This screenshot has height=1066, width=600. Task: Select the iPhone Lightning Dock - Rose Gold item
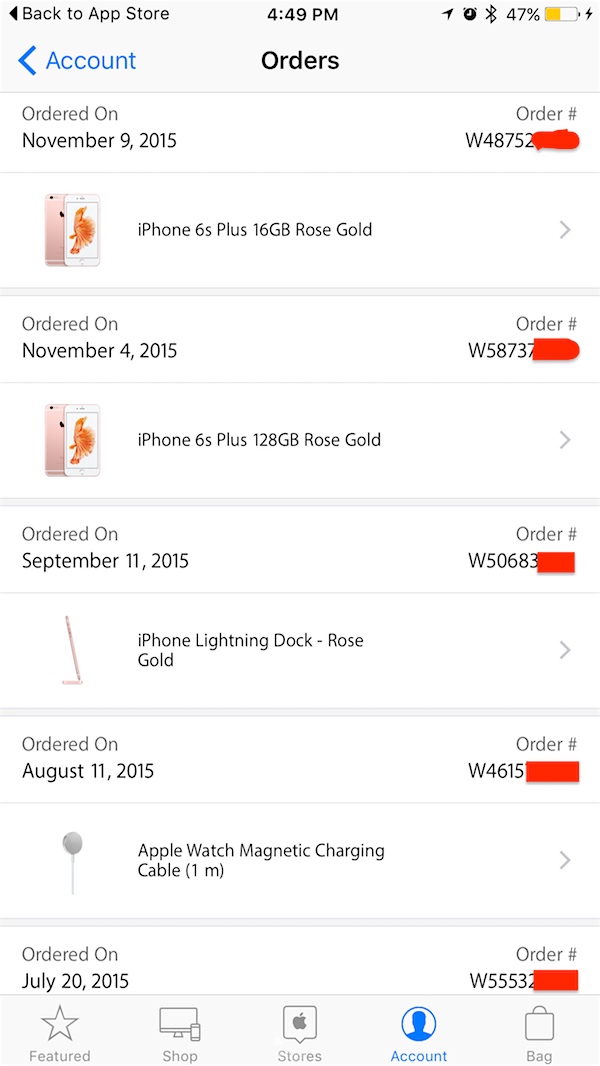tap(250, 650)
